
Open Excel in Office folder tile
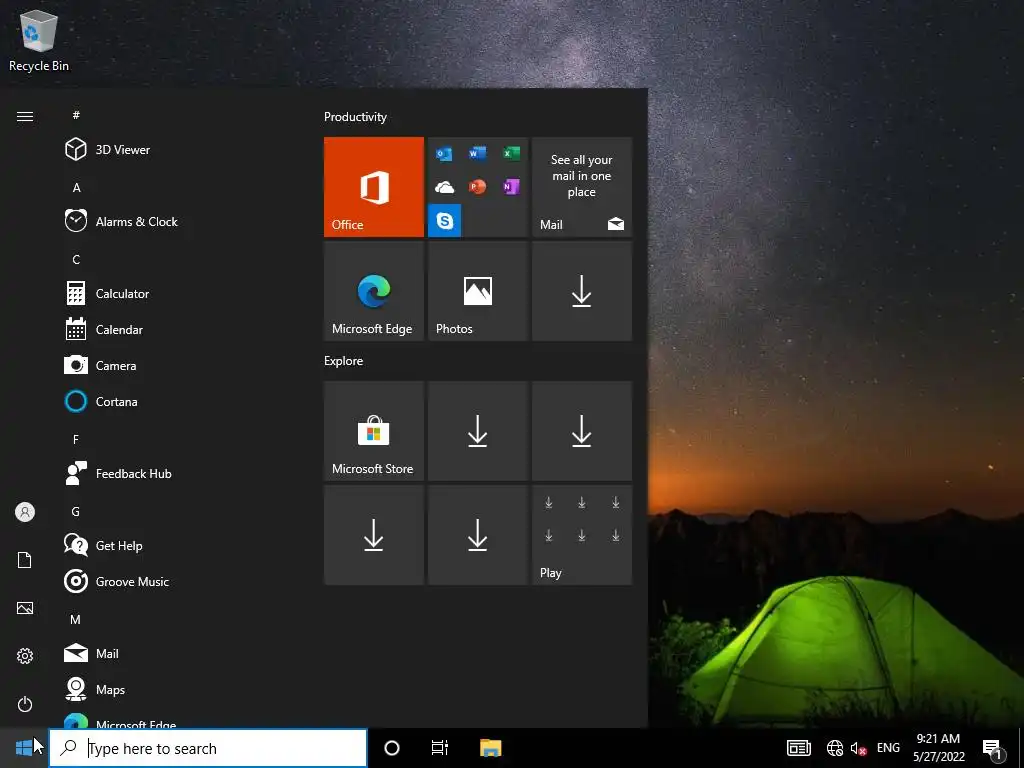pos(511,153)
